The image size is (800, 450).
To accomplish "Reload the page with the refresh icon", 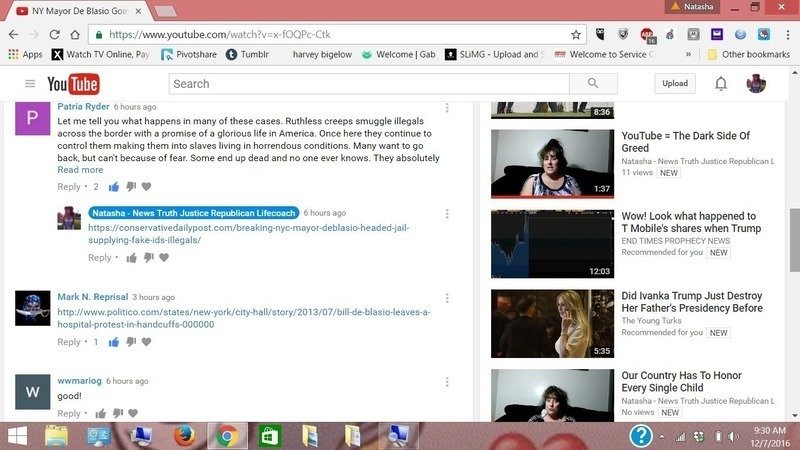I will (x=55, y=35).
